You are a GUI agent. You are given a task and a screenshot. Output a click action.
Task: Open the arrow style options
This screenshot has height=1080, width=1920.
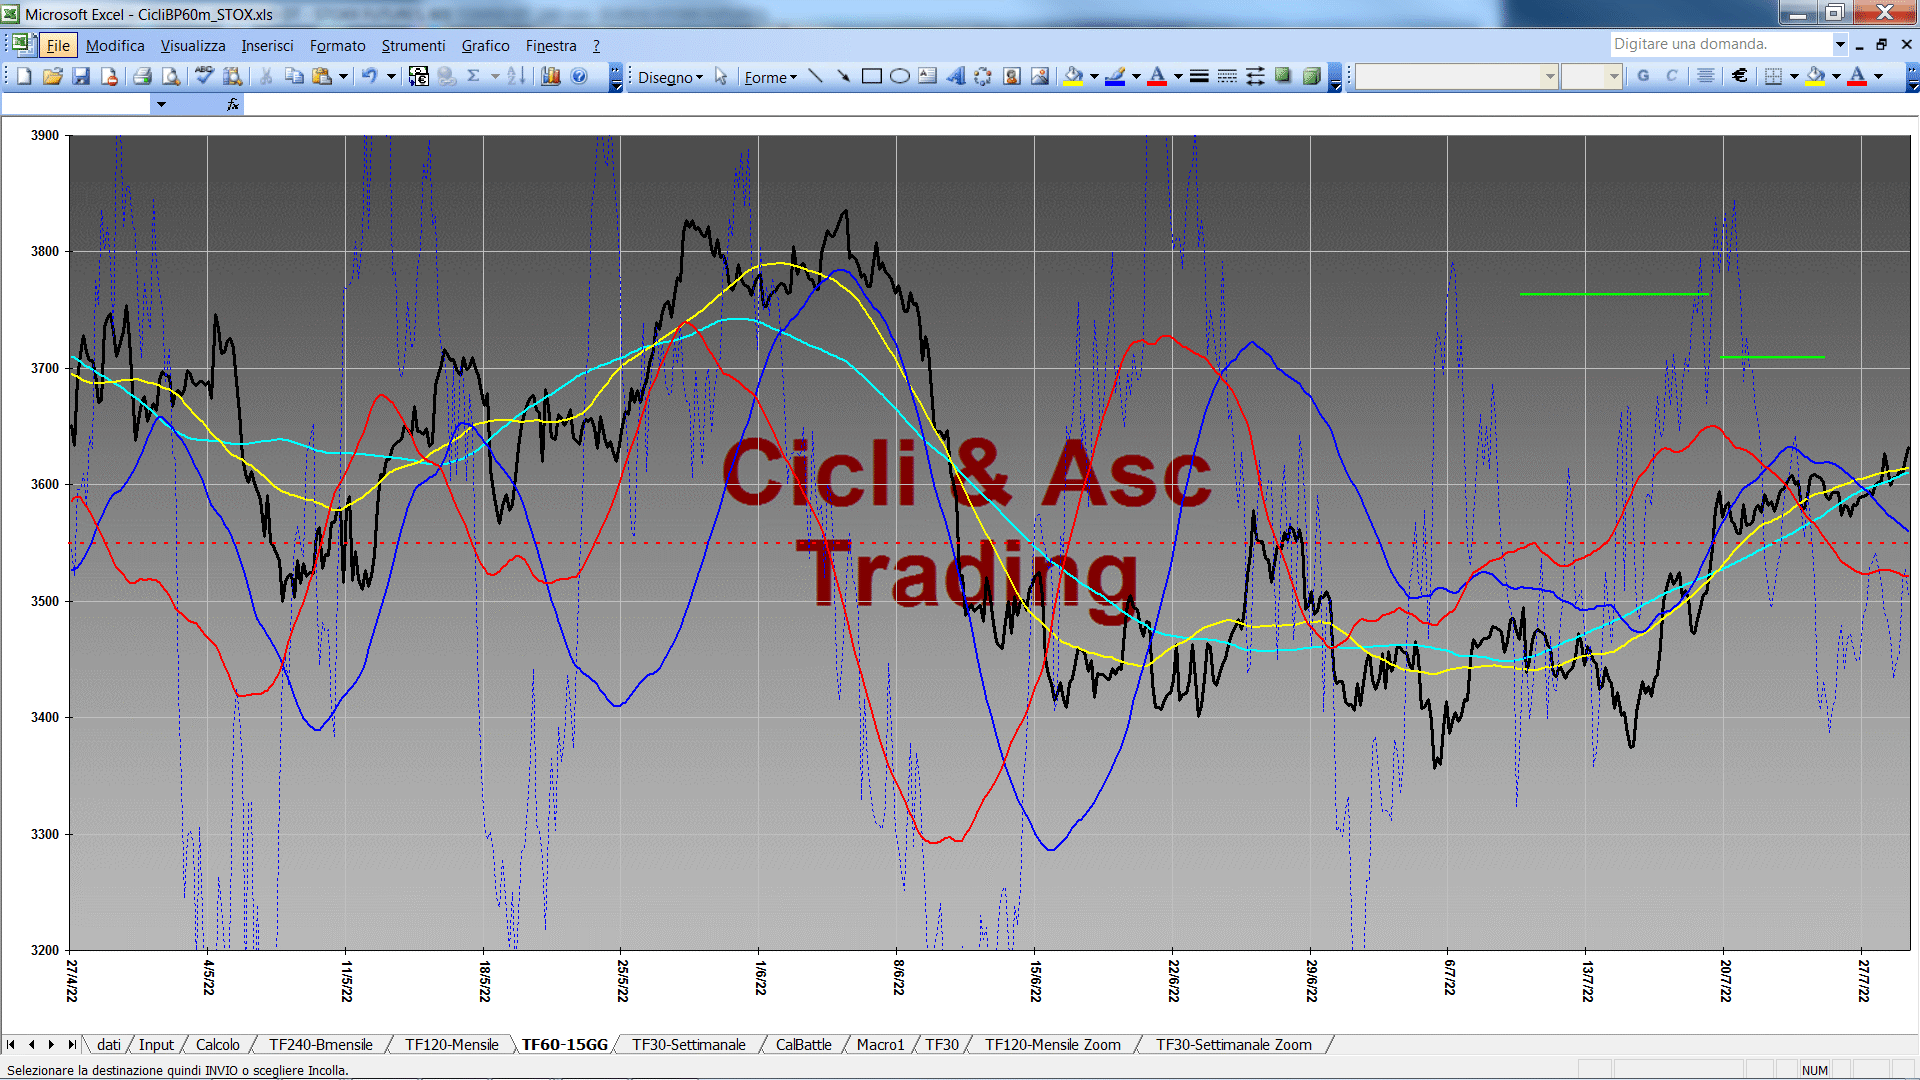[1255, 76]
